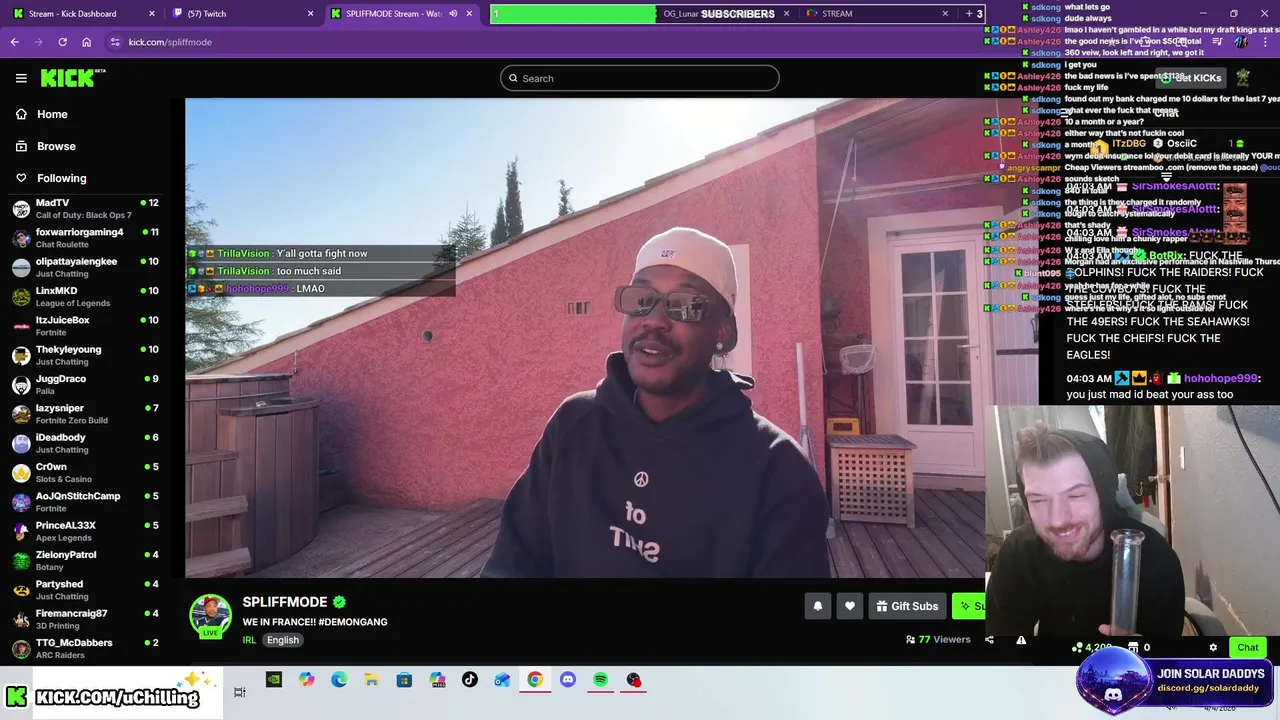The image size is (1280, 720).
Task: Click the Gift Subs button
Action: click(907, 606)
